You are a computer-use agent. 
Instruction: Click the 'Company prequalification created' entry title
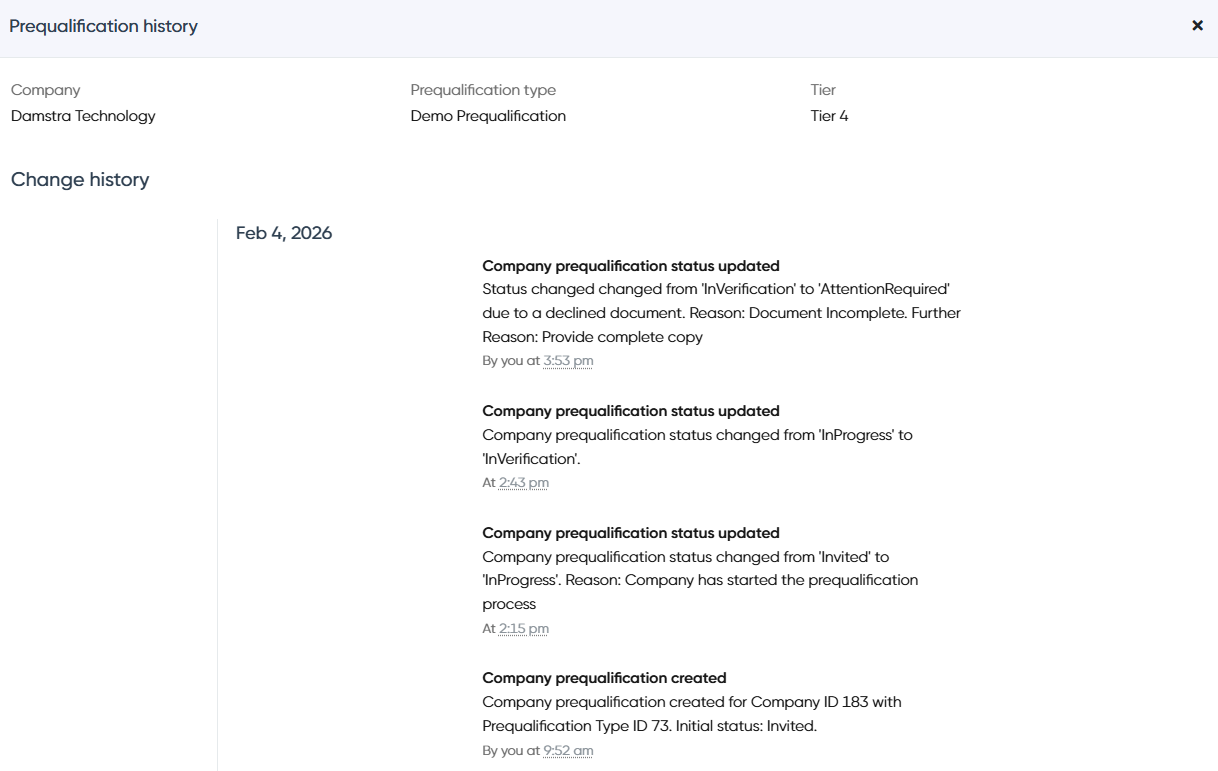coord(604,678)
